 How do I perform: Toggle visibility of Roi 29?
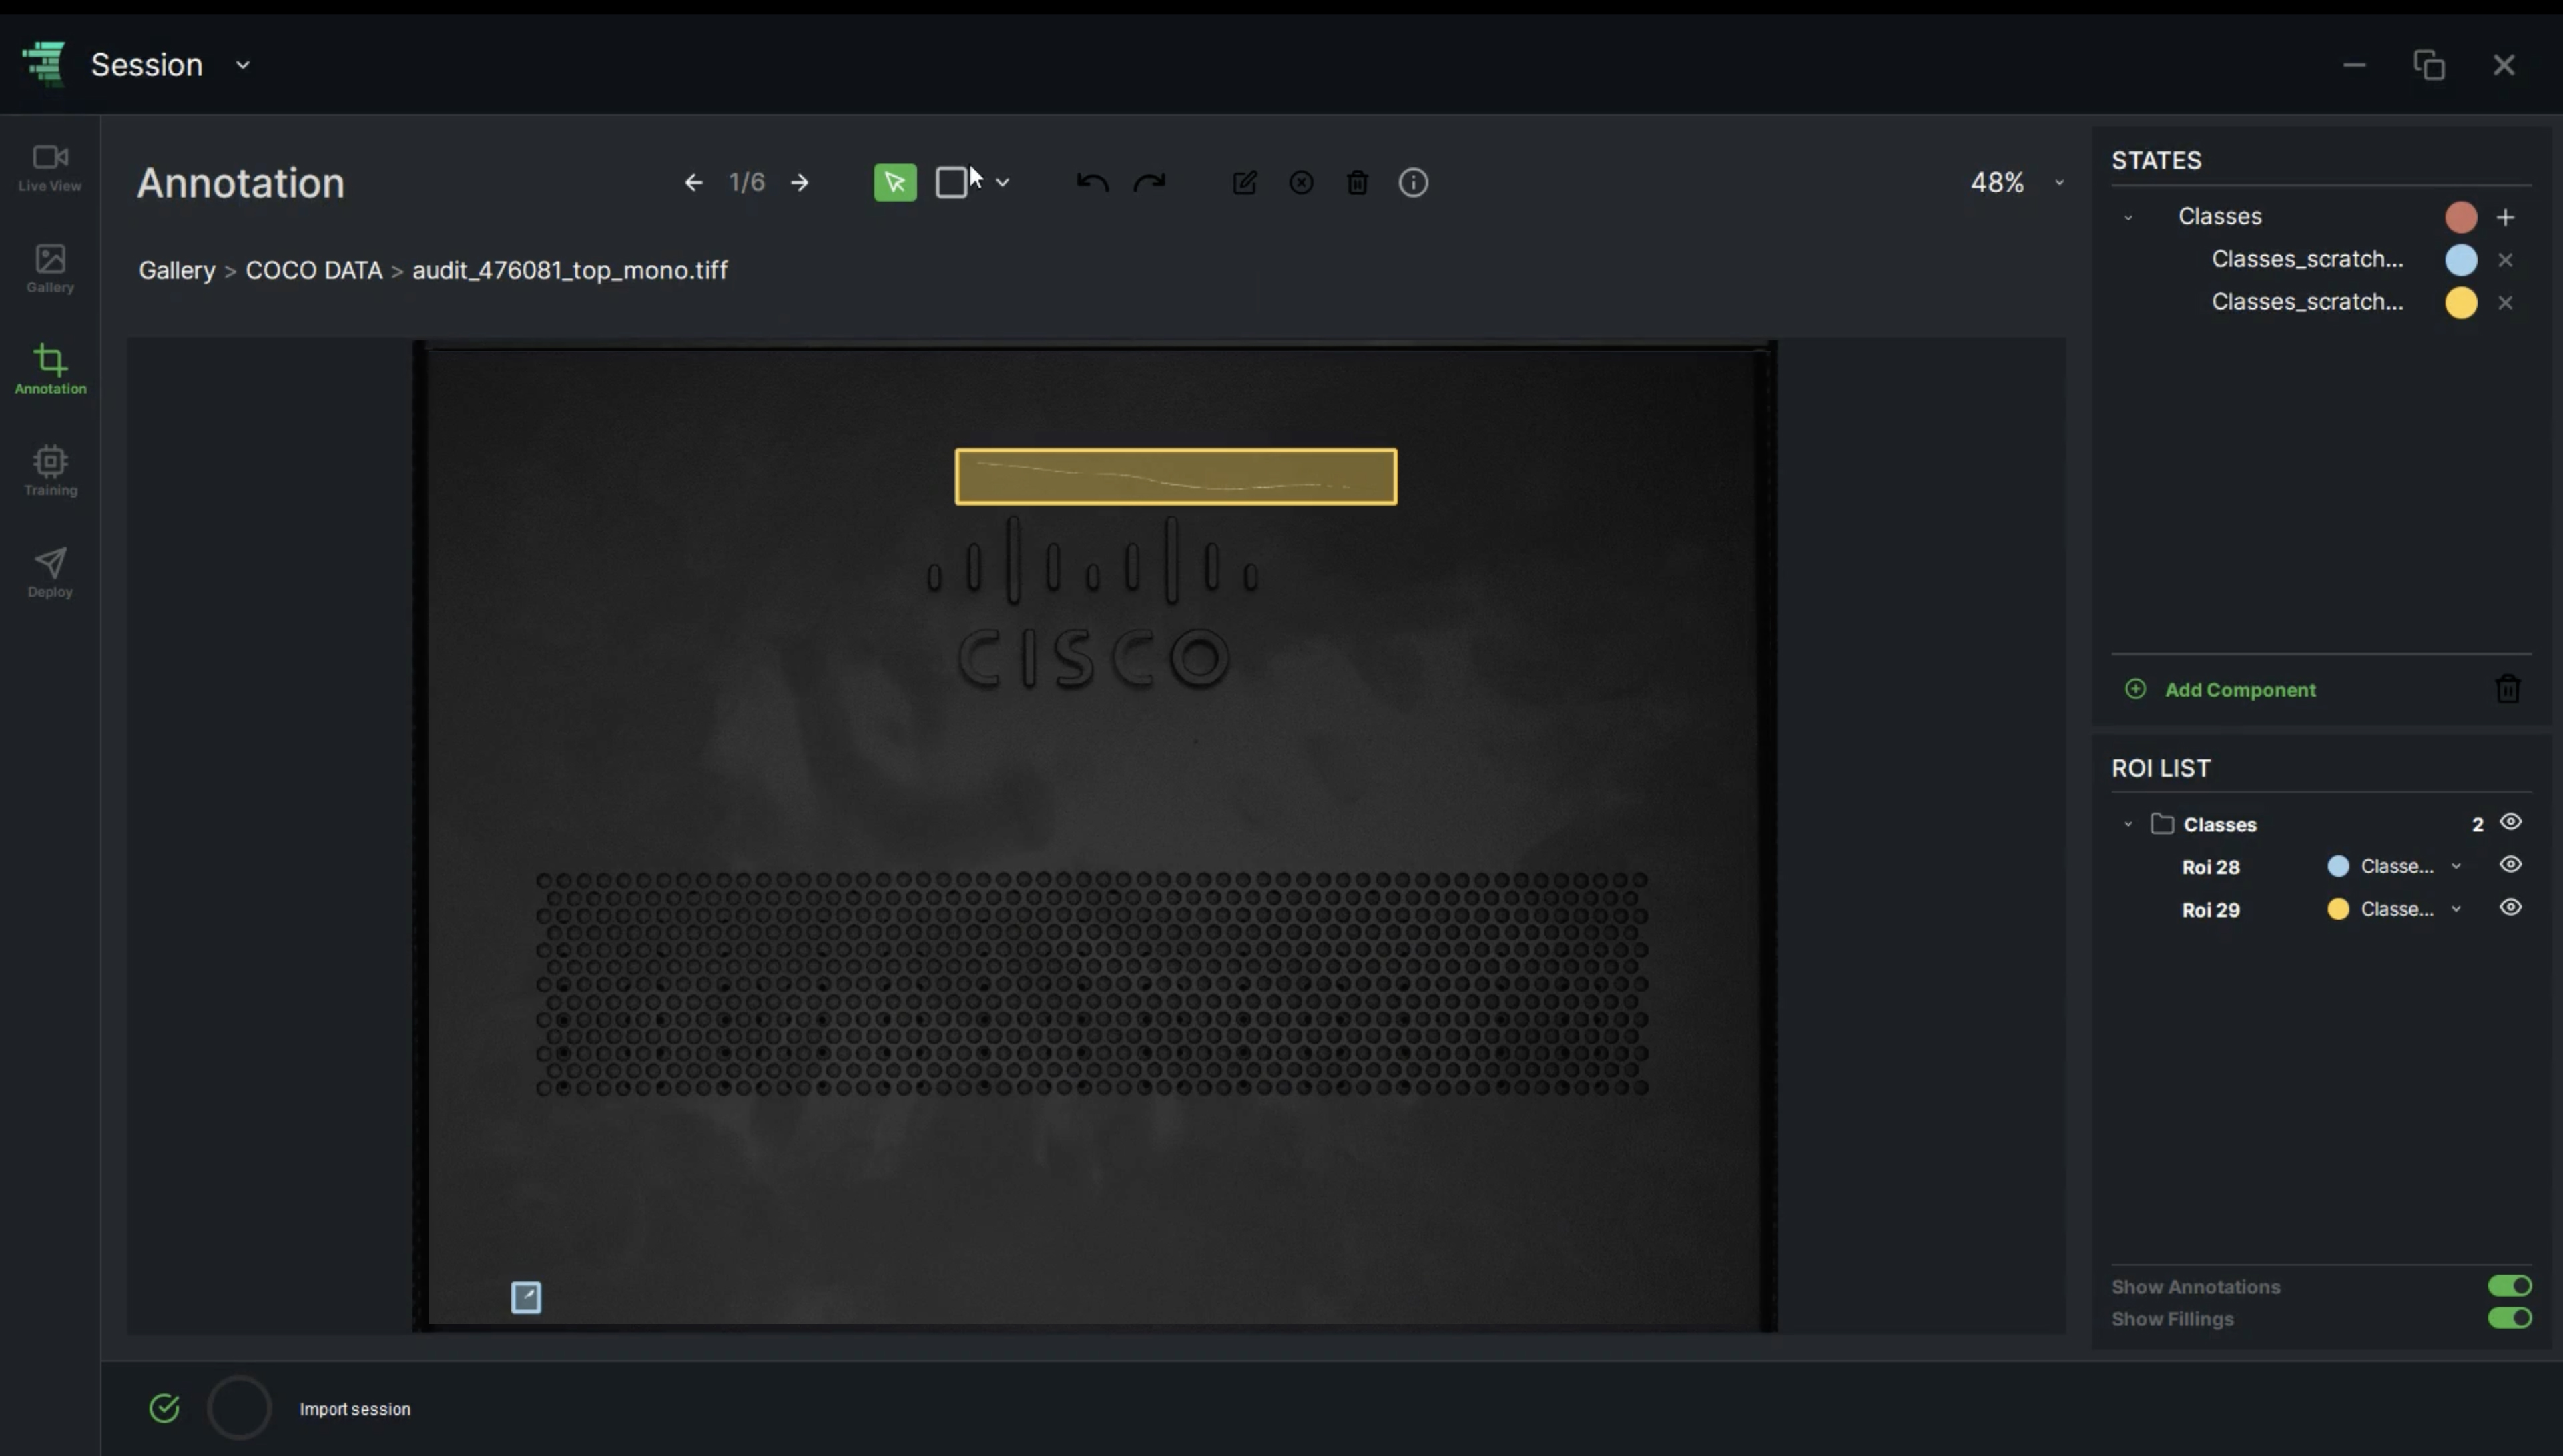point(2510,908)
